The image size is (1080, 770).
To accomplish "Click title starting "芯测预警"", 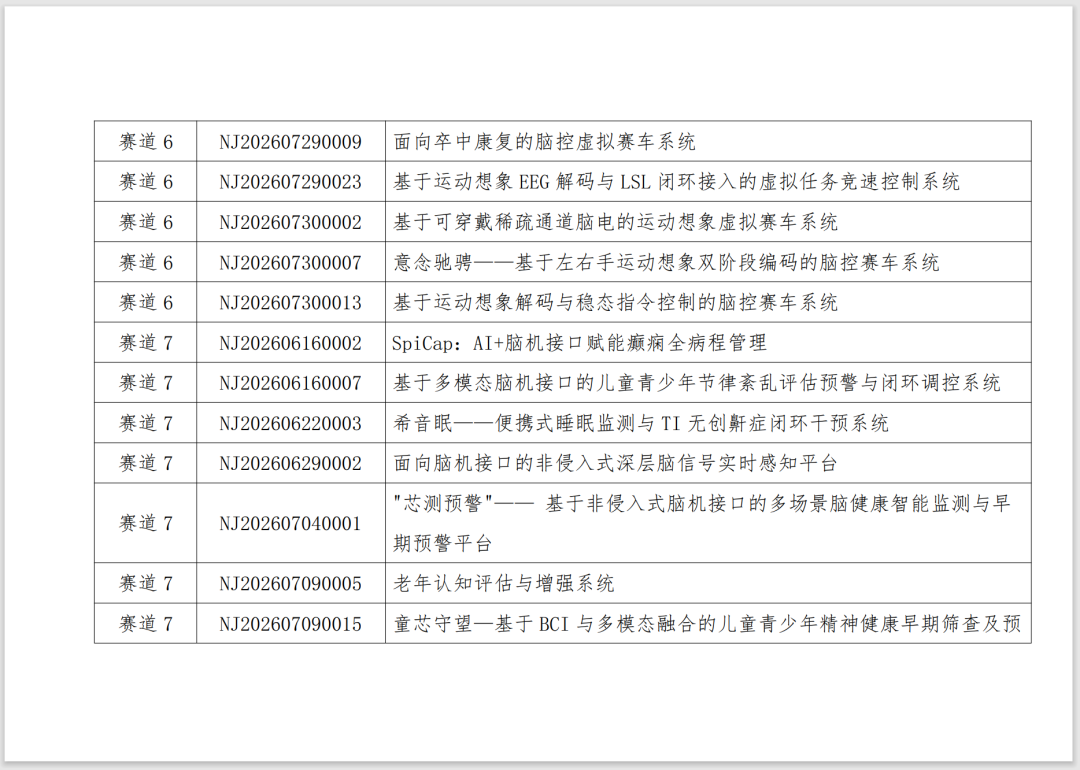I will (702, 523).
